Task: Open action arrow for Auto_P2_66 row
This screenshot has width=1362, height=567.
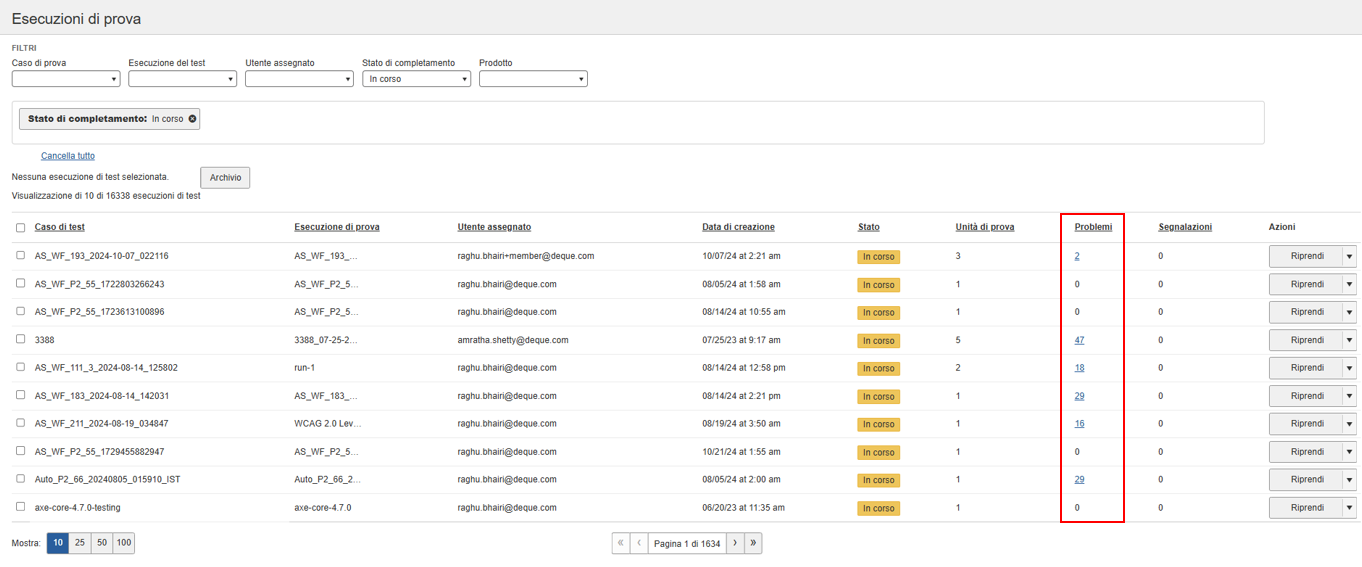Action: tap(1349, 480)
